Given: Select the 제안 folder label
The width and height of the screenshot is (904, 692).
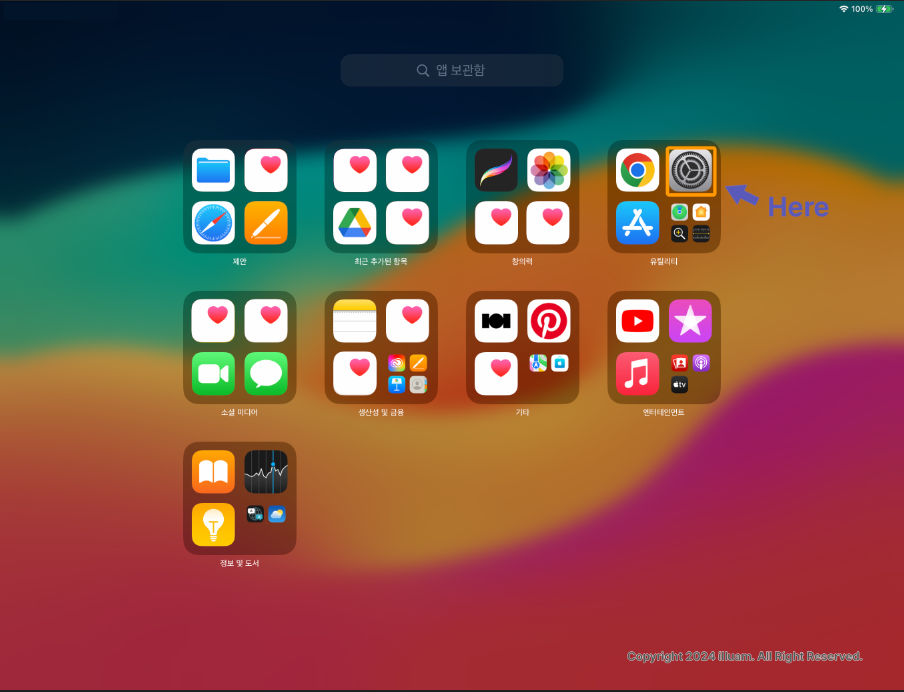Looking at the screenshot, I should (240, 261).
